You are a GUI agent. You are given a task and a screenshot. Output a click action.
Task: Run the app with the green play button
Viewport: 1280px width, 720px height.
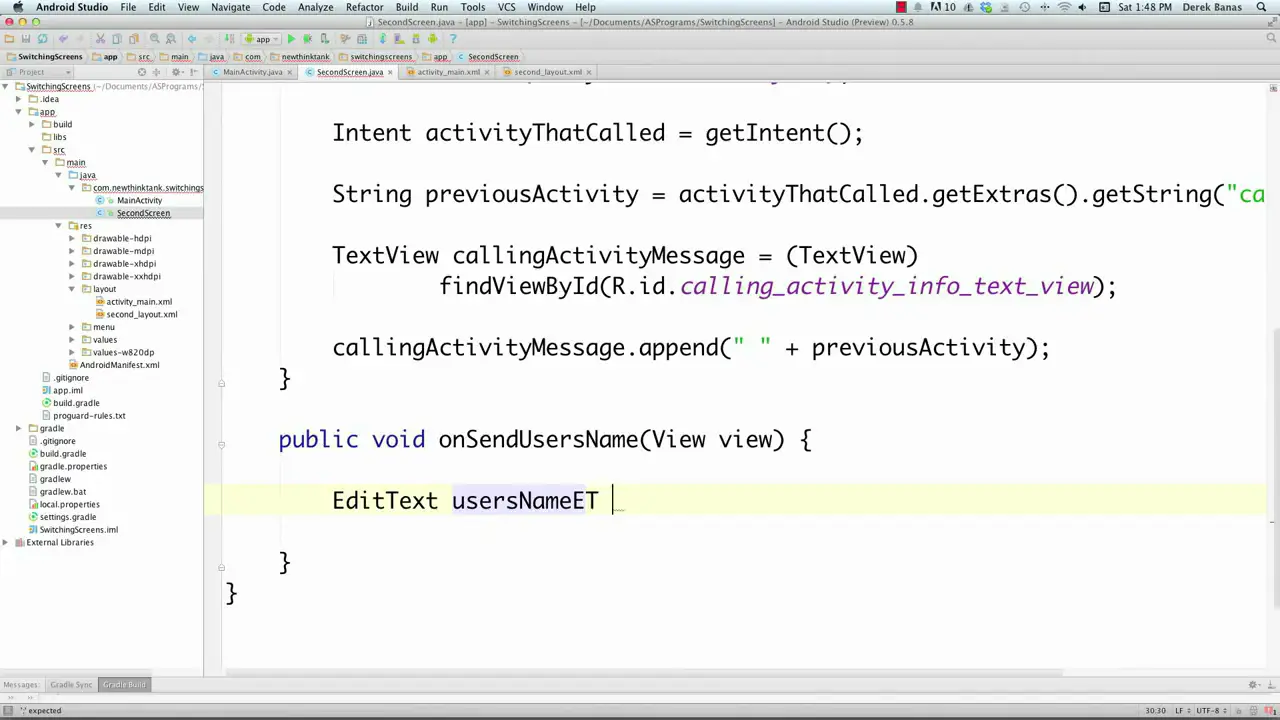tap(292, 39)
